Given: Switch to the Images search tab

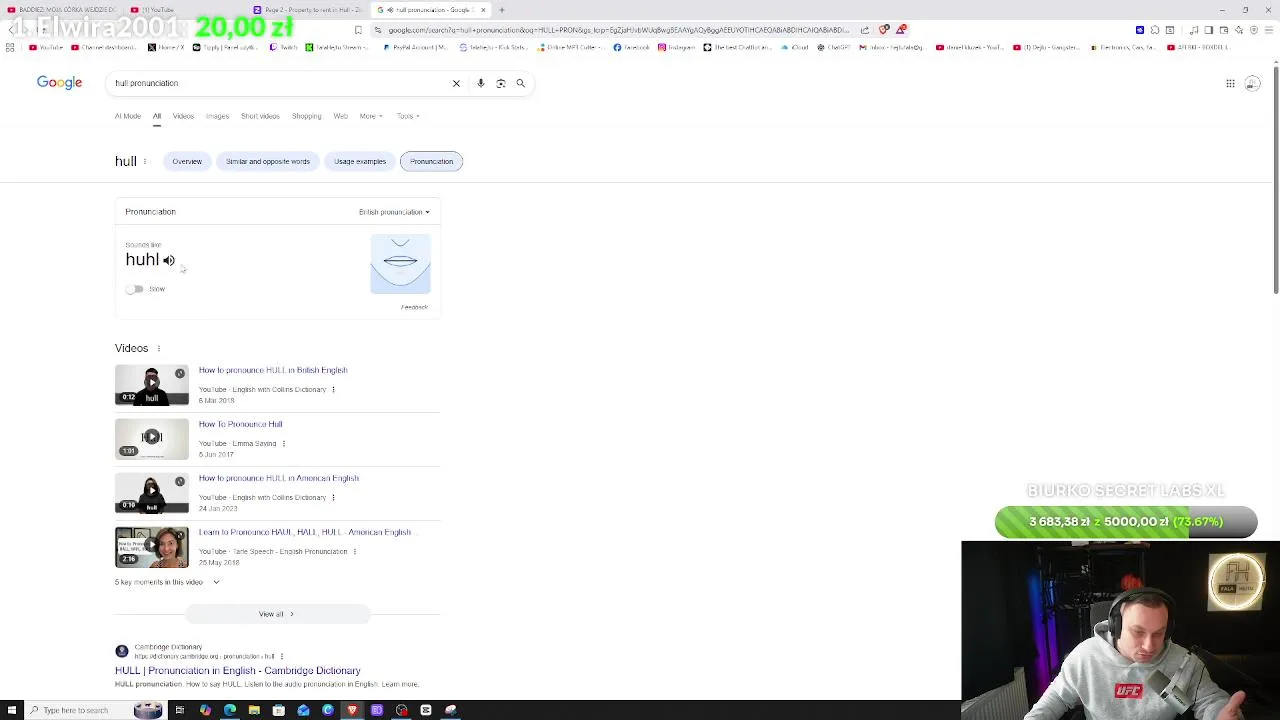Looking at the screenshot, I should [x=217, y=116].
